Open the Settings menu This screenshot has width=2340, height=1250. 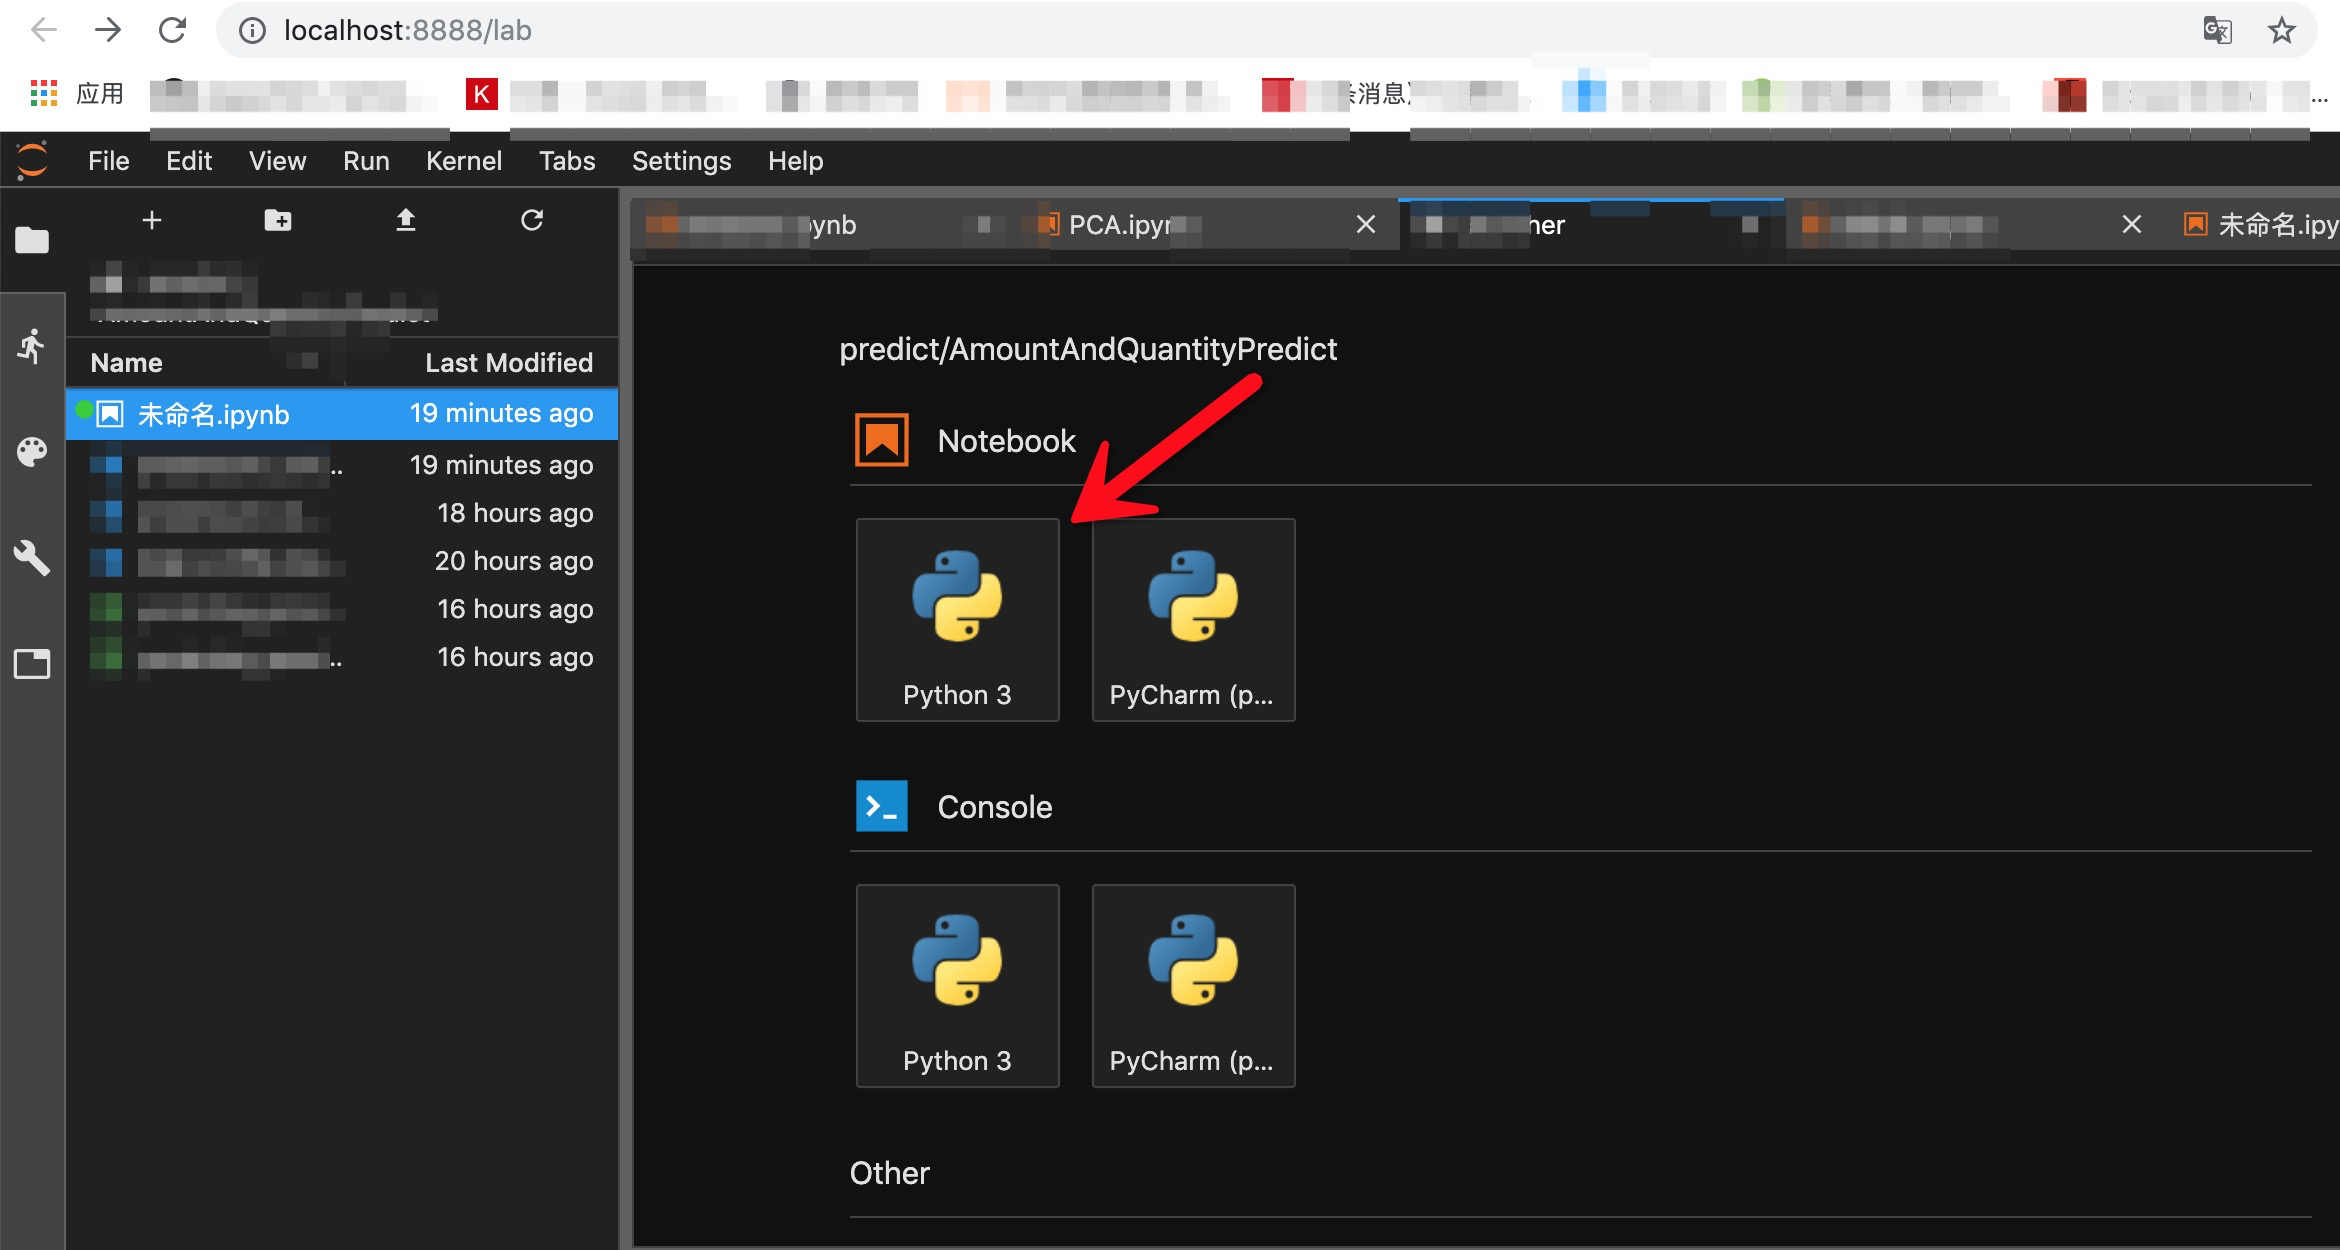681,161
